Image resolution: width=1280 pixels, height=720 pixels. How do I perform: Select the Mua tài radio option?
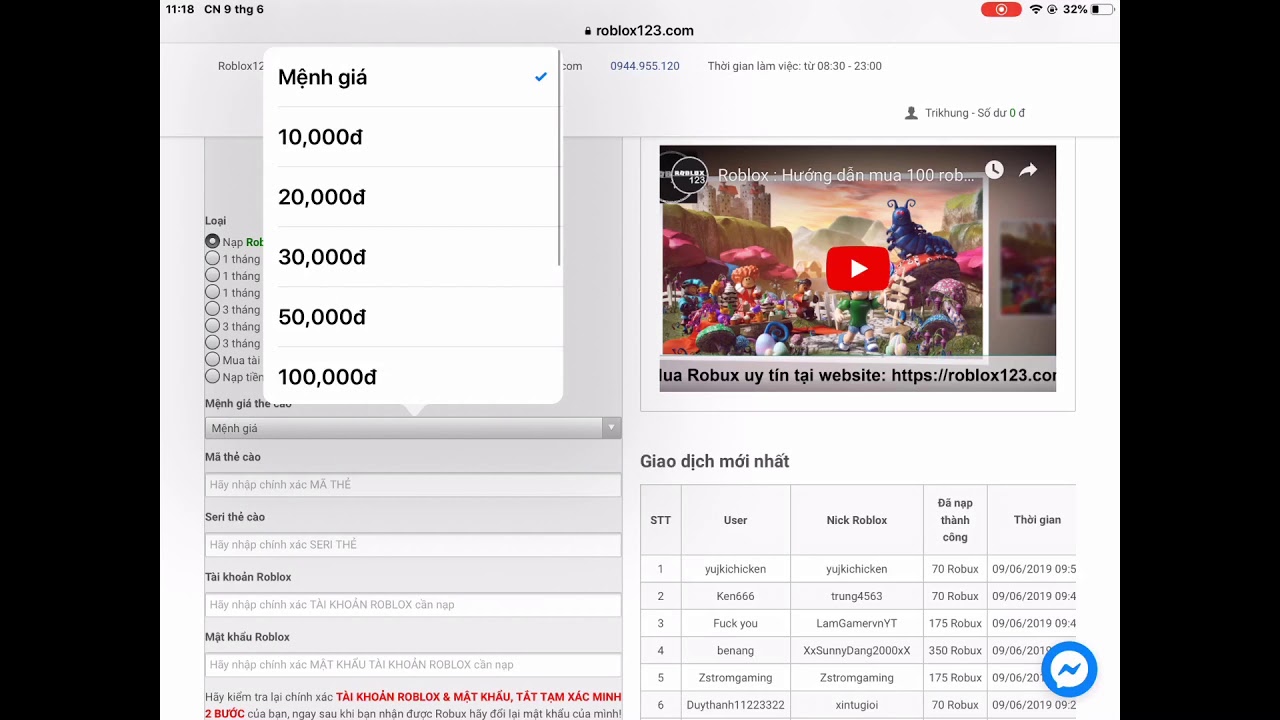point(212,360)
